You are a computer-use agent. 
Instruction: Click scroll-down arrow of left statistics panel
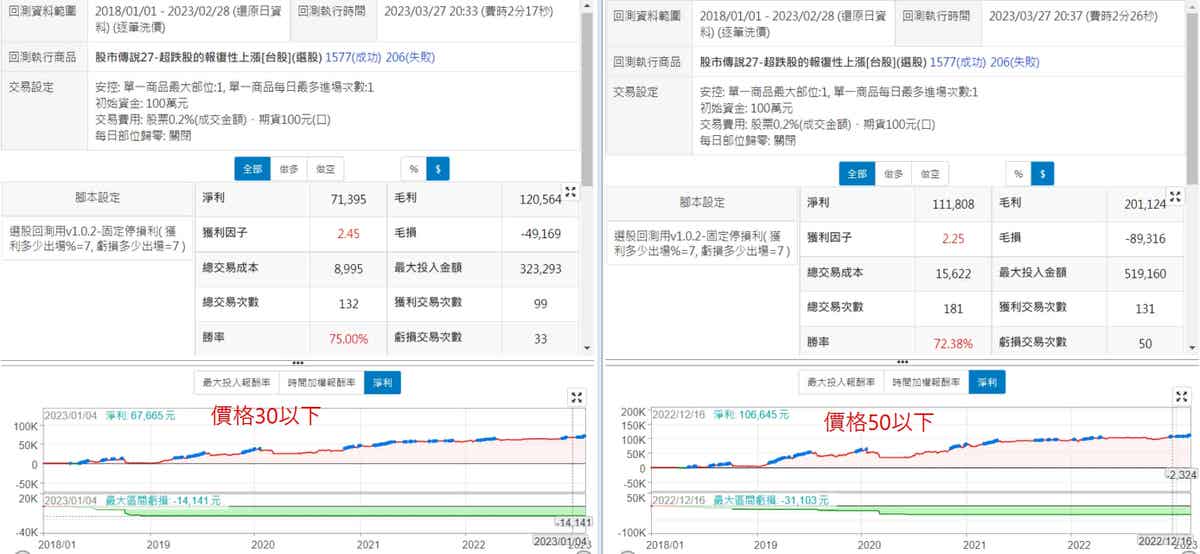point(588,350)
